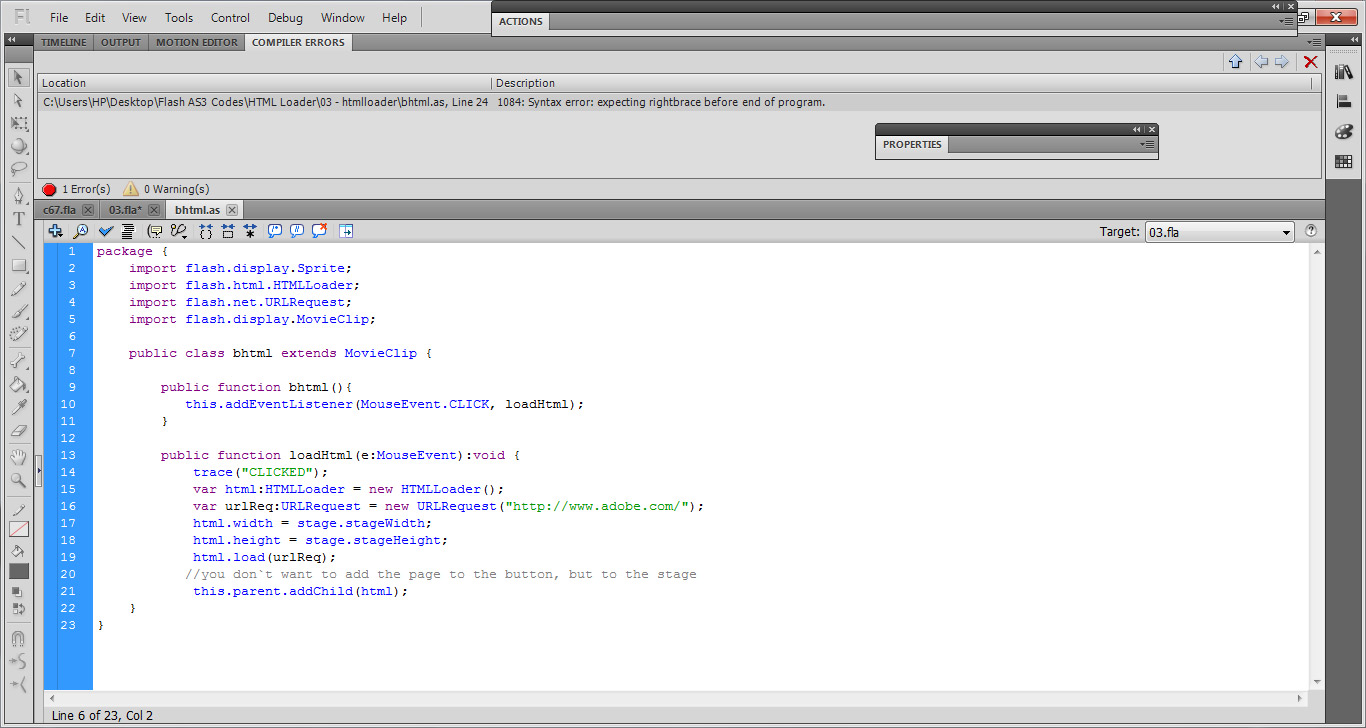Click the Show/Hide Toolbox icon
The height and width of the screenshot is (728, 1366).
[346, 231]
